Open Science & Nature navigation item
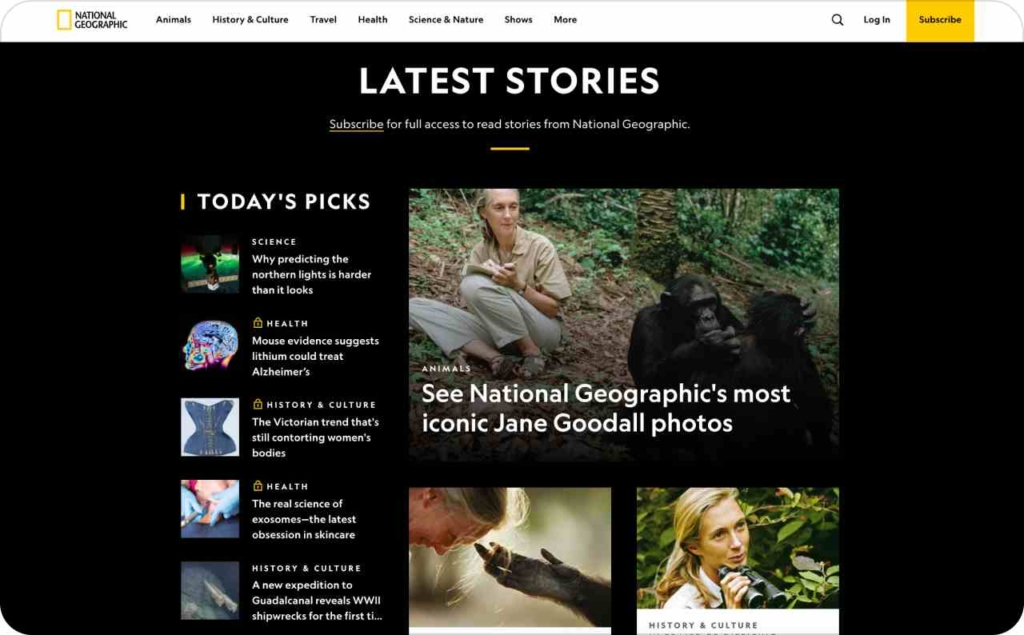The height and width of the screenshot is (635, 1024). (446, 20)
